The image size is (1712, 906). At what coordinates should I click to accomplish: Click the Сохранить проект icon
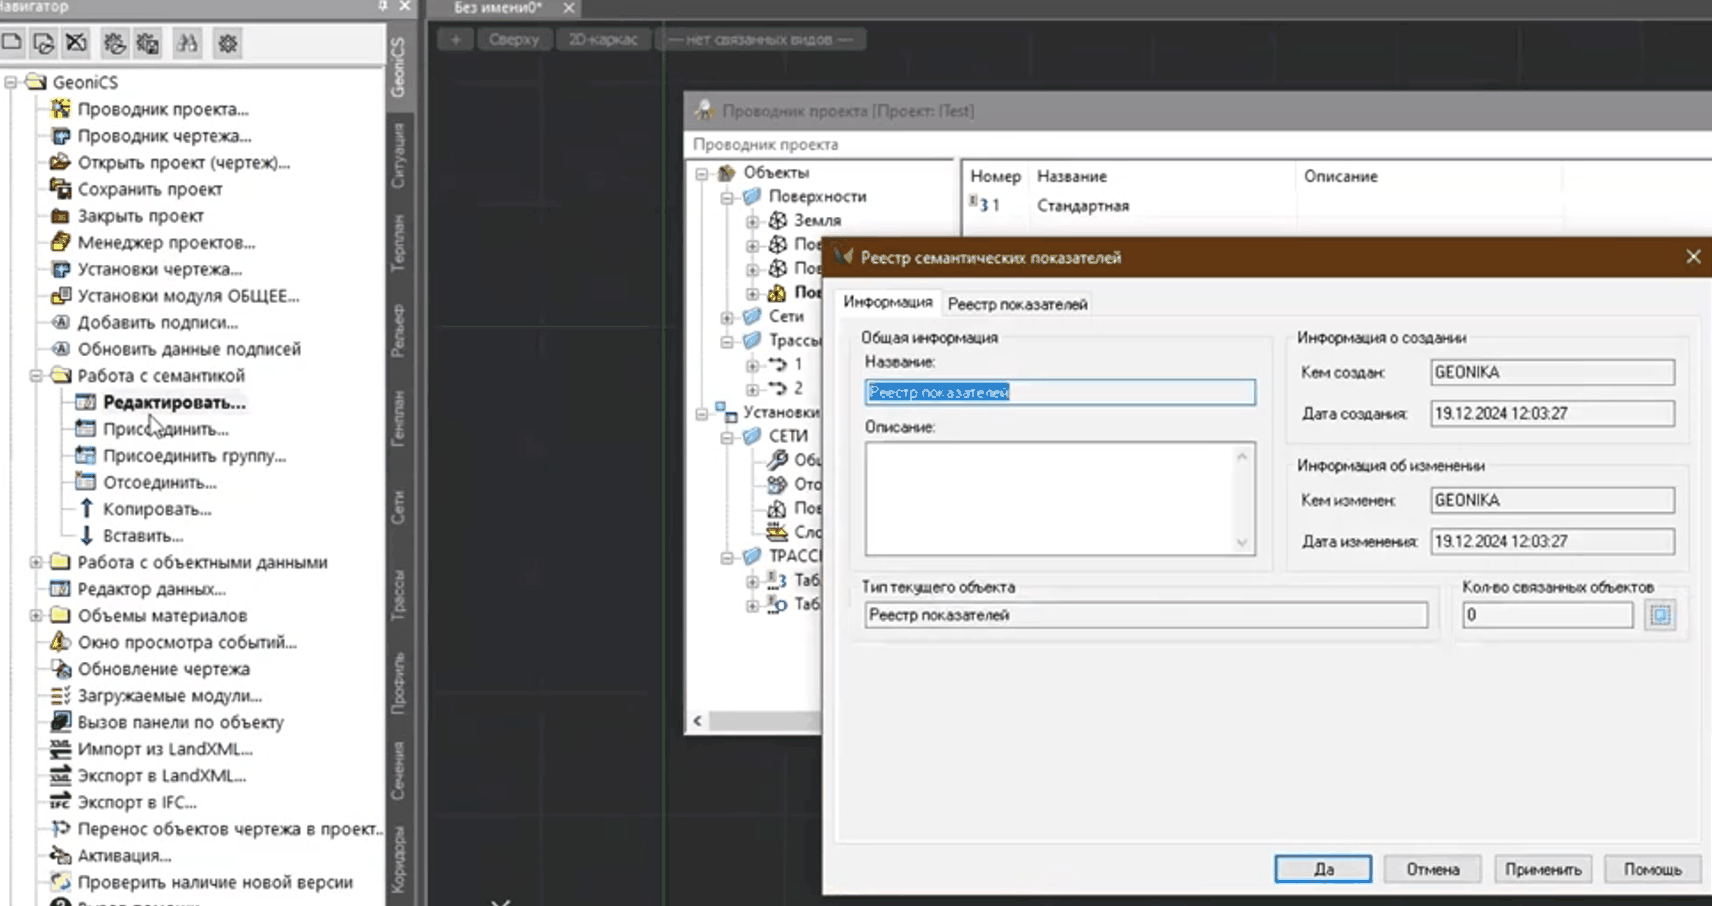click(x=60, y=189)
